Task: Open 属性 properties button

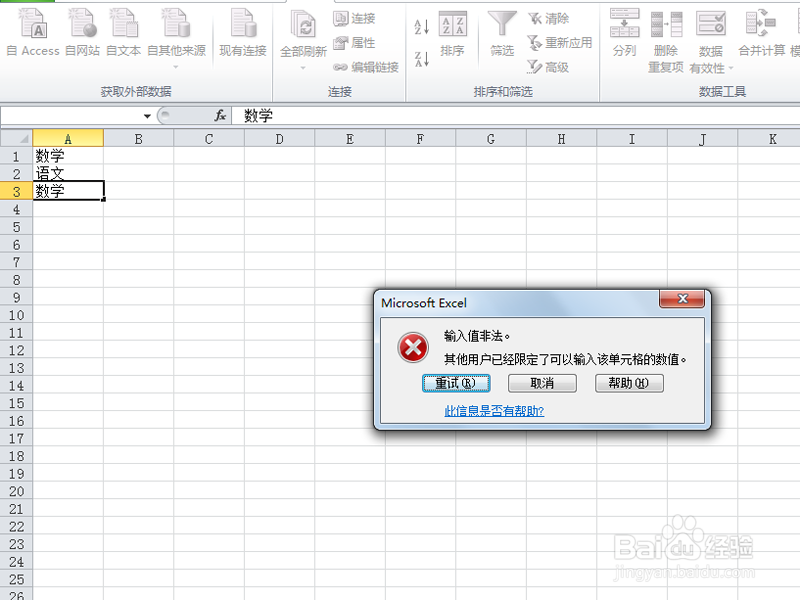Action: click(x=355, y=43)
